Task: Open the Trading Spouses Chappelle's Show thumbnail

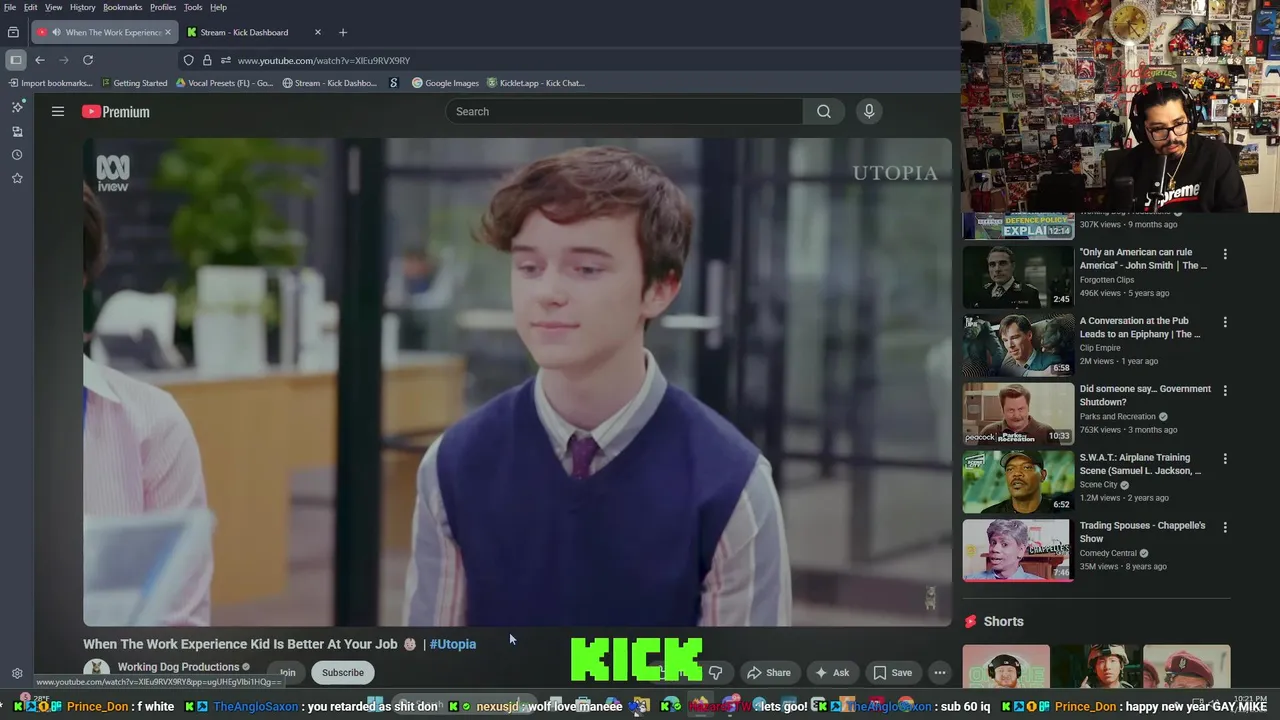Action: pyautogui.click(x=1018, y=550)
